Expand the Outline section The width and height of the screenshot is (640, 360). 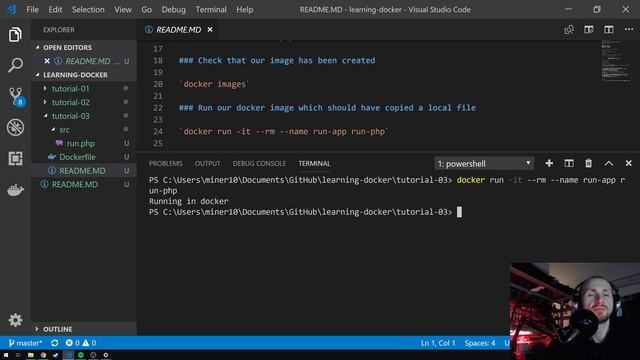pos(84,329)
